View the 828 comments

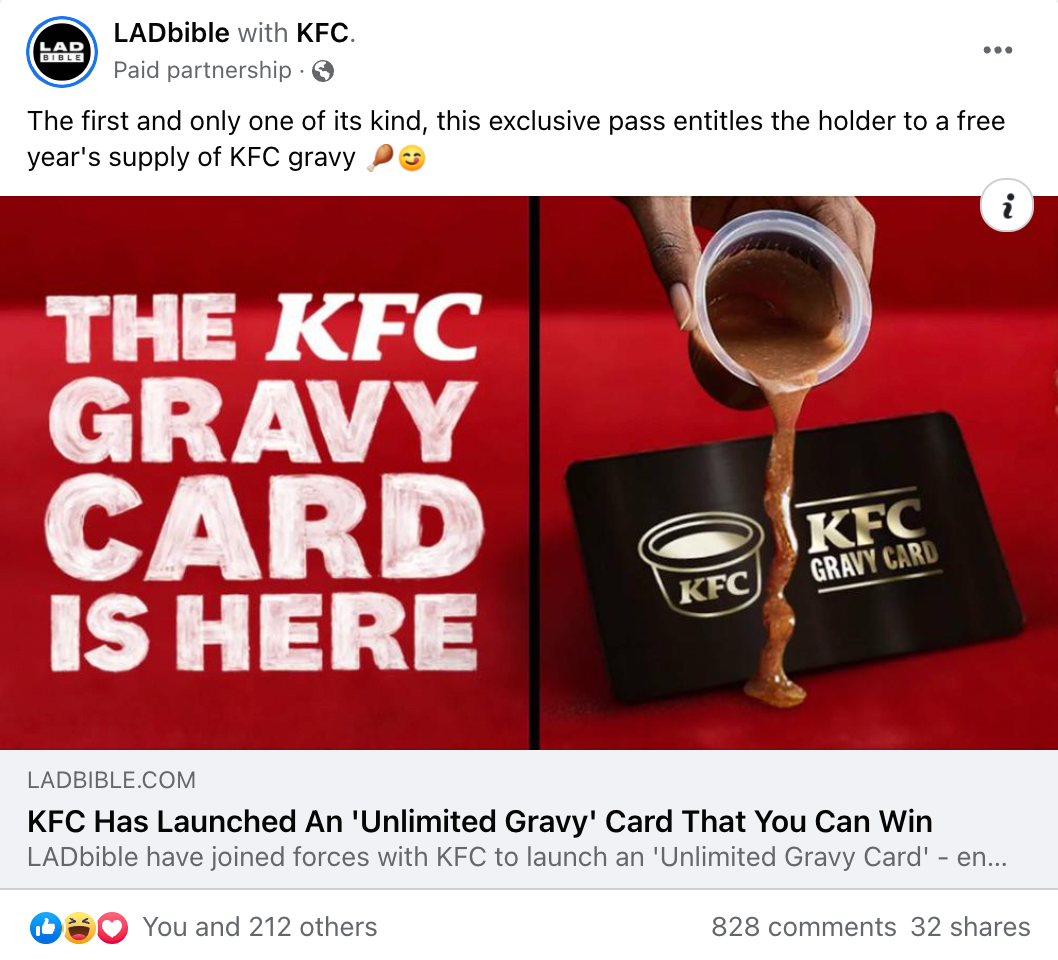click(803, 927)
